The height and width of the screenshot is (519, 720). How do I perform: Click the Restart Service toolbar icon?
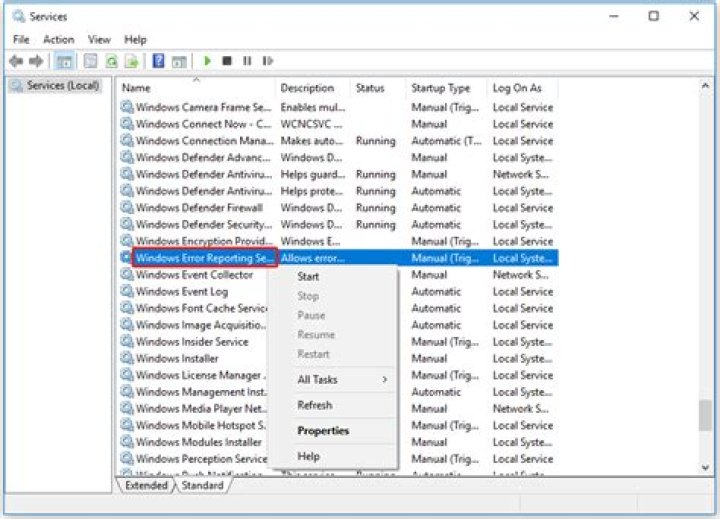pos(268,61)
